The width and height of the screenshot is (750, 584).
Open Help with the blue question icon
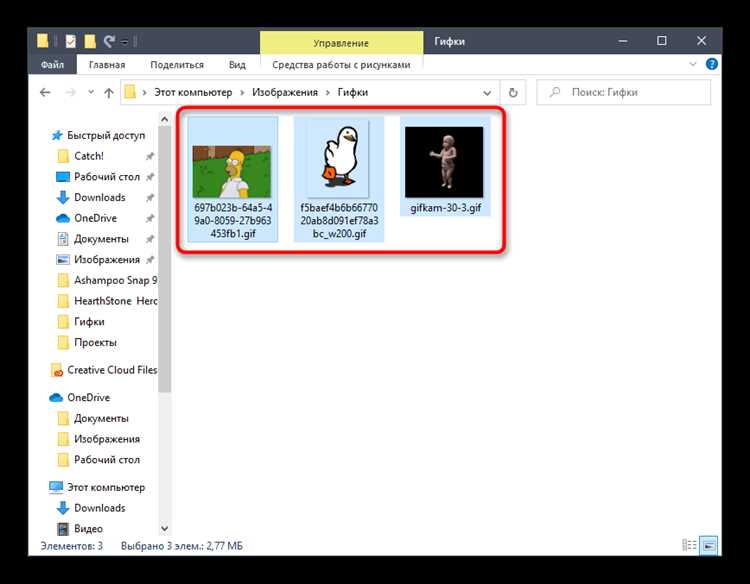coord(712,64)
